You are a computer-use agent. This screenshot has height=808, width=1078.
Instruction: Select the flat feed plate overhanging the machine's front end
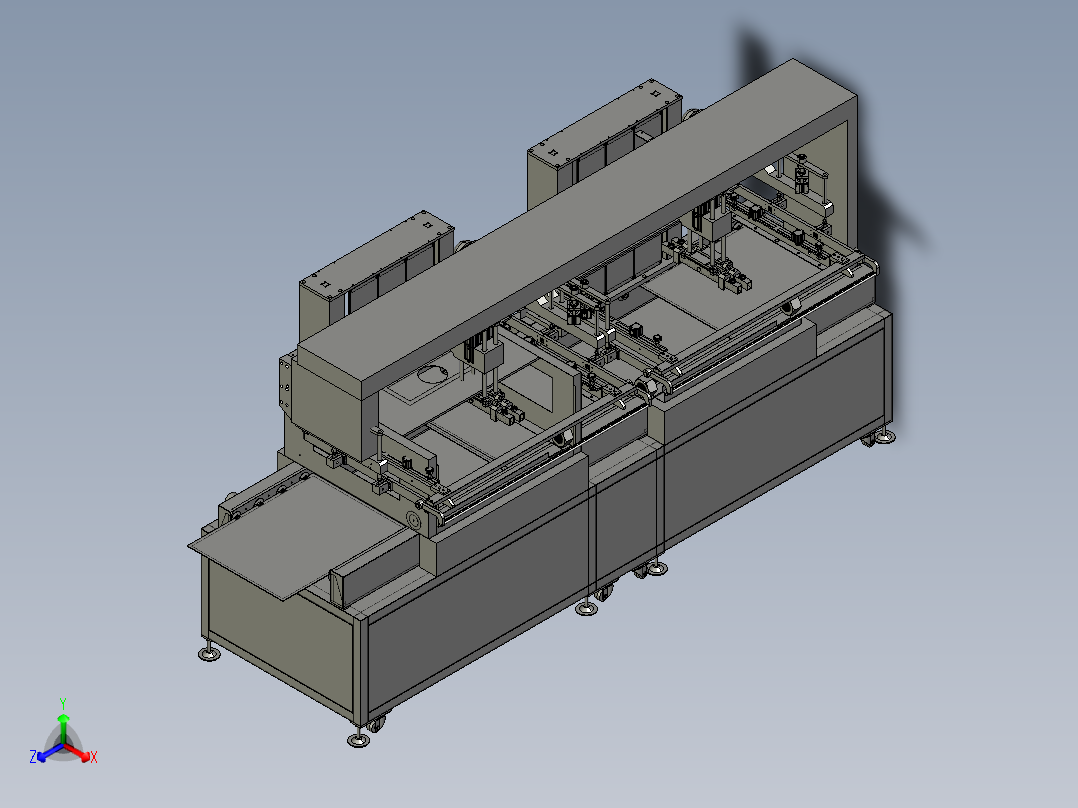click(x=298, y=538)
